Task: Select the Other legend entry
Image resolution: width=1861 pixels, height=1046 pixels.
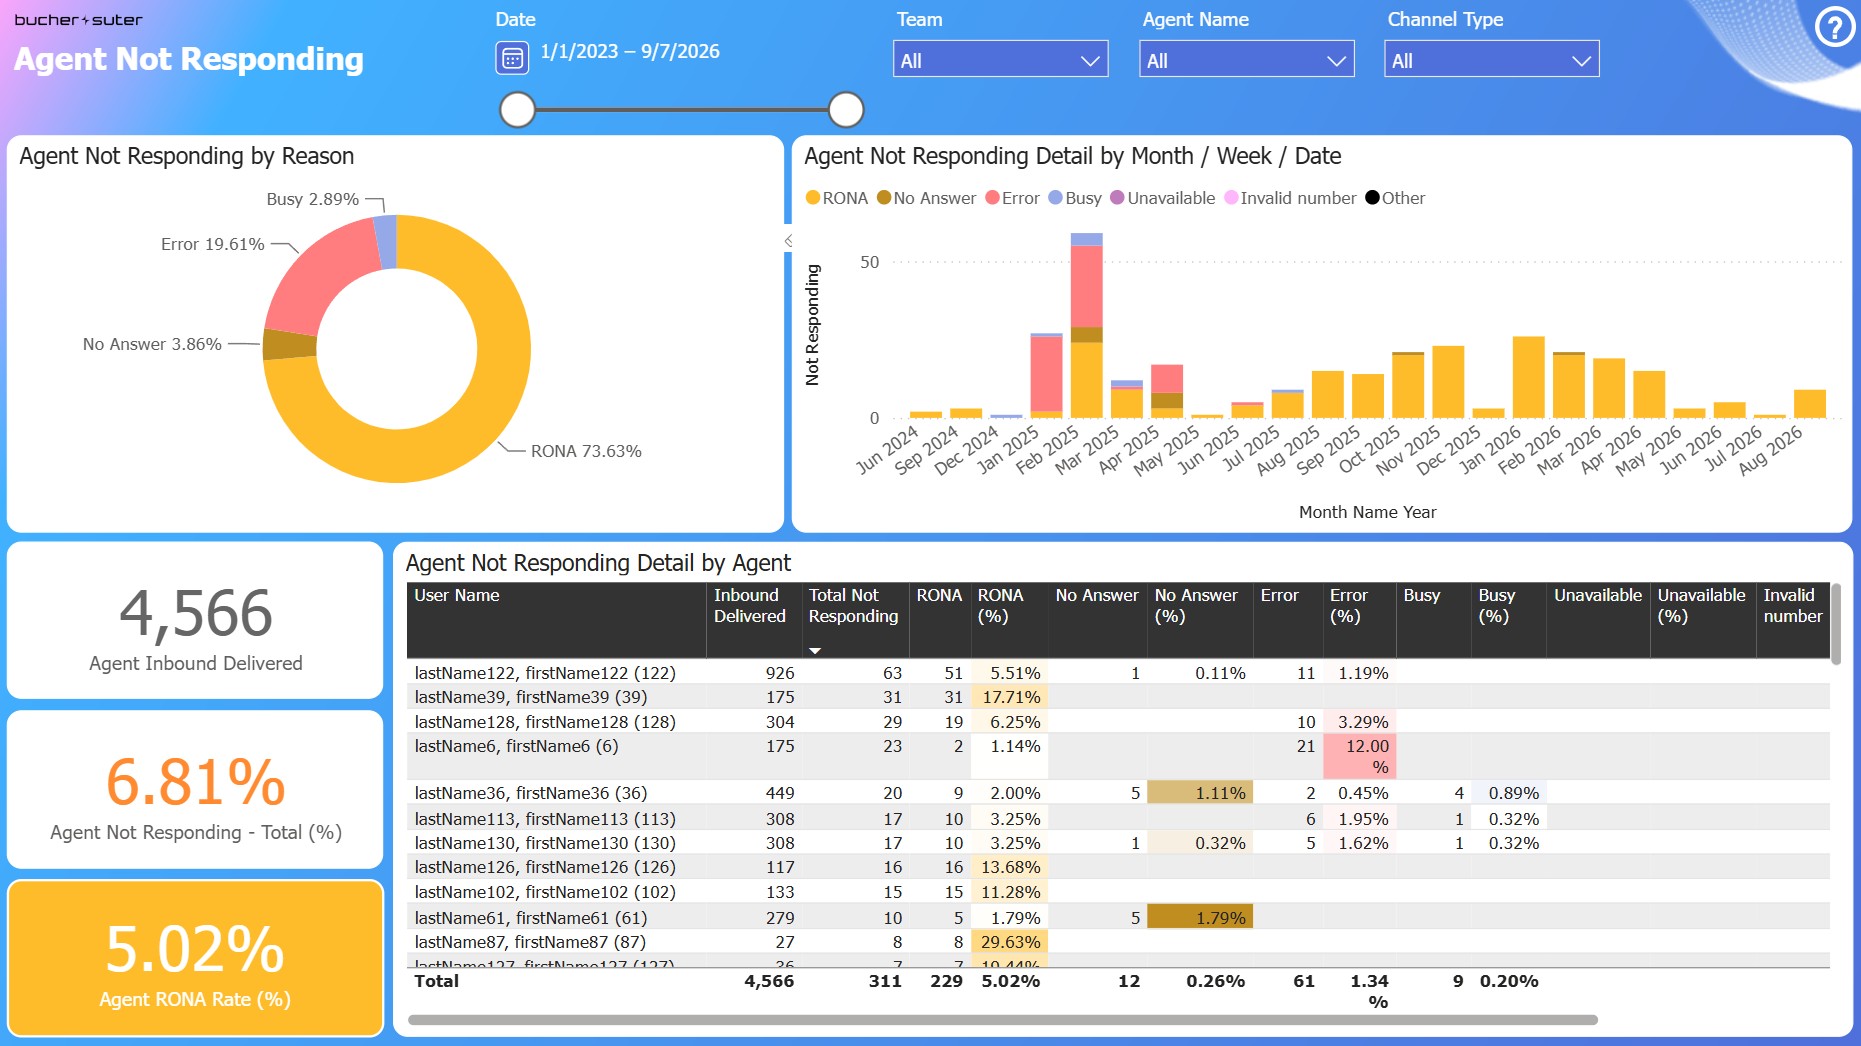Action: pyautogui.click(x=1395, y=198)
